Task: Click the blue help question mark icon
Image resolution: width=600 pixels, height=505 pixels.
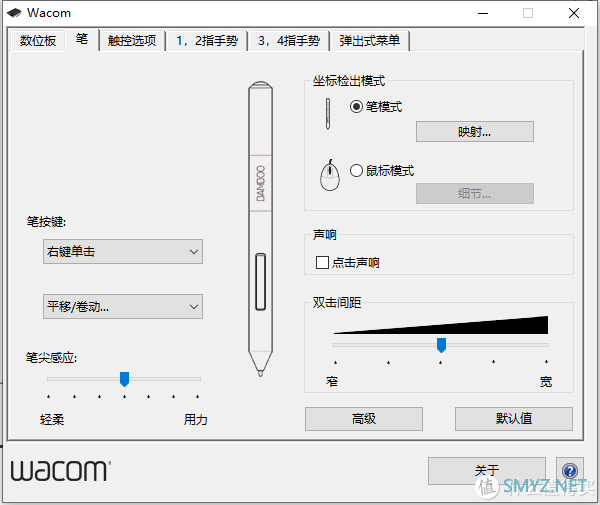Action: (x=569, y=471)
